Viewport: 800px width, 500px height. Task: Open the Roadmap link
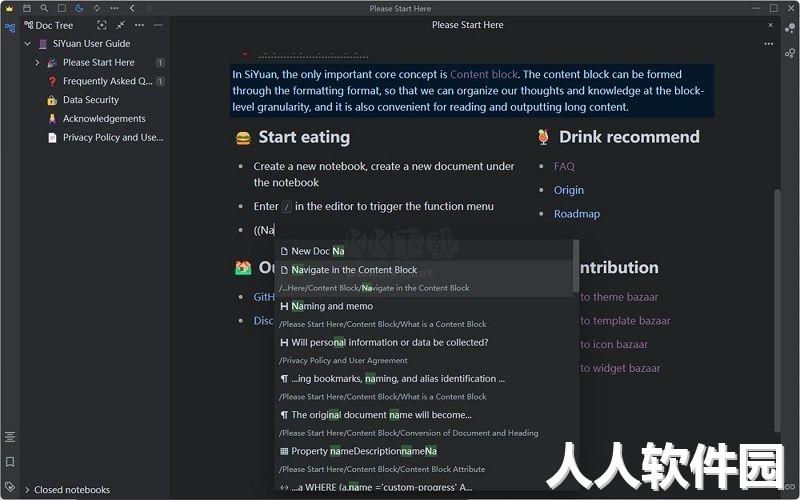click(577, 214)
